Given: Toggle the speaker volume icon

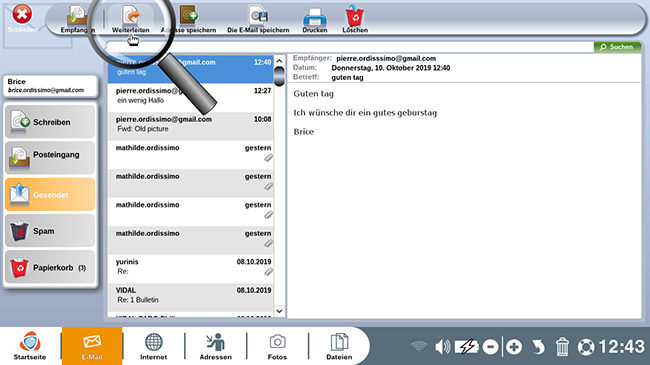Looking at the screenshot, I should point(443,346).
